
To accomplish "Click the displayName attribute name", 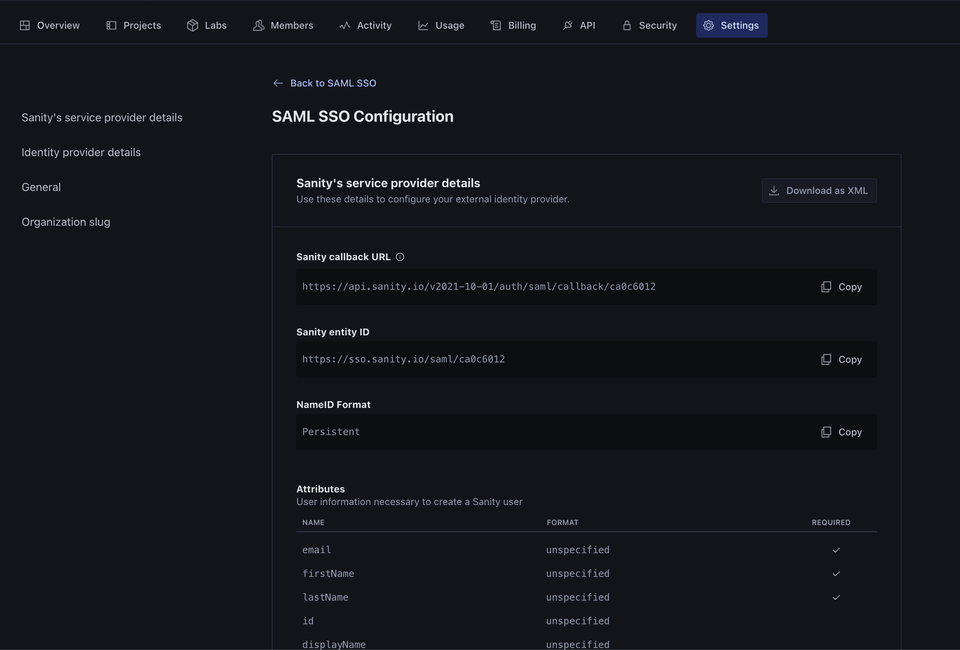I will pos(334,644).
